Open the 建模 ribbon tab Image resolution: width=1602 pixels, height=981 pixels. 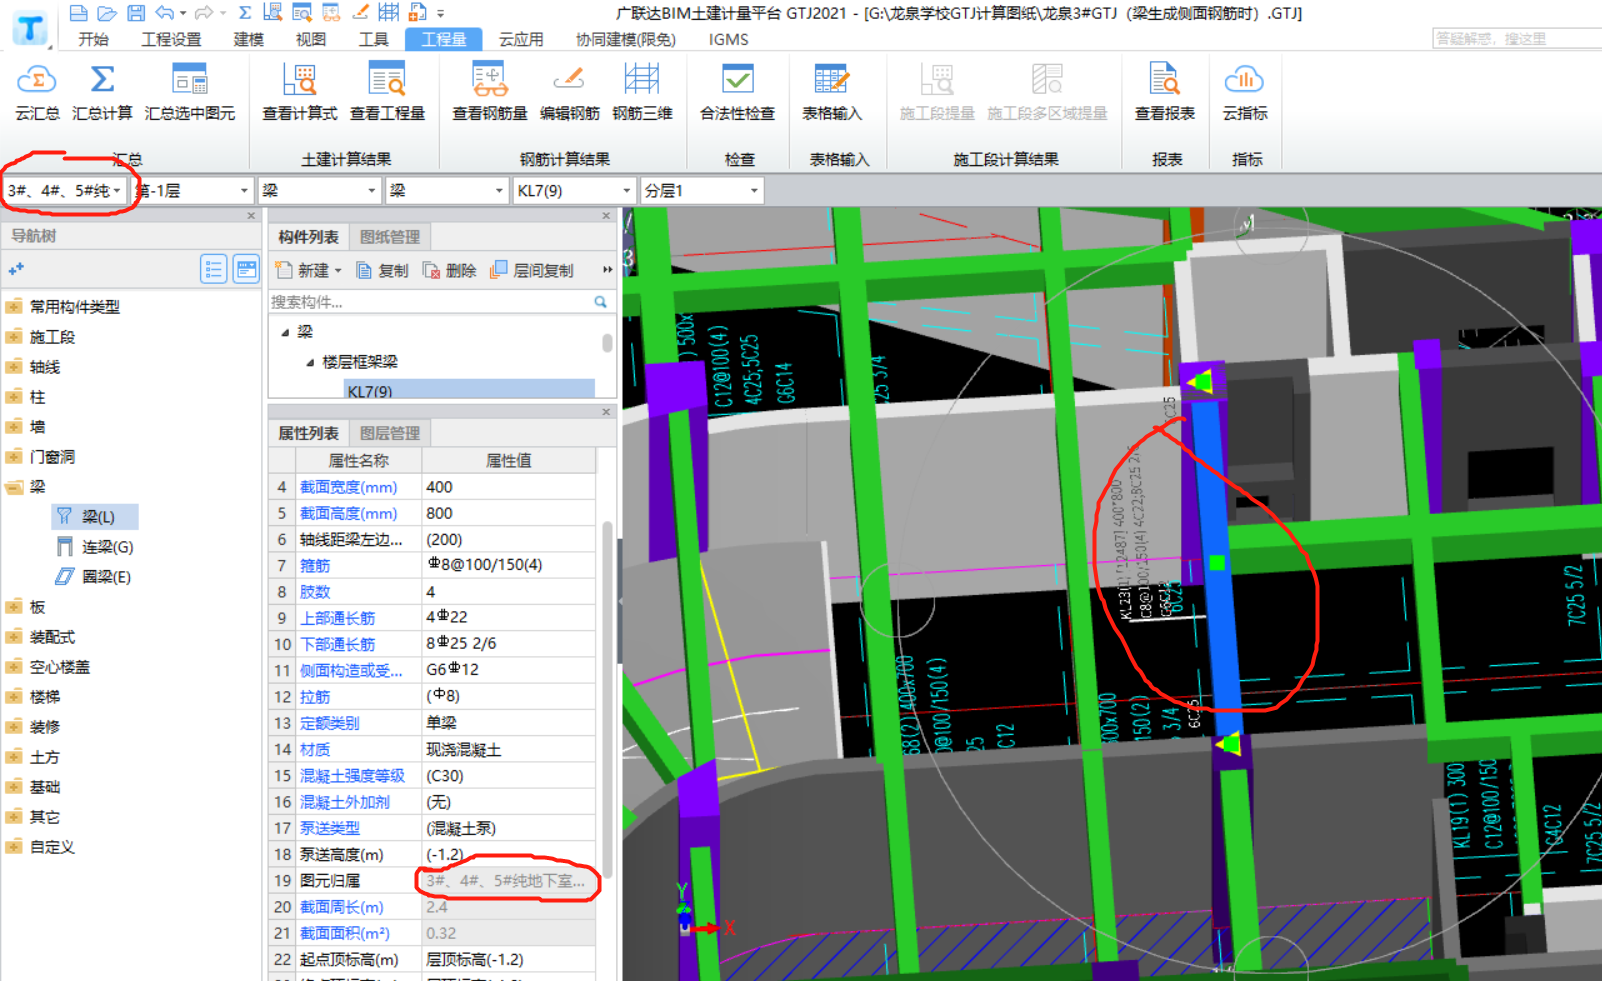coord(248,39)
